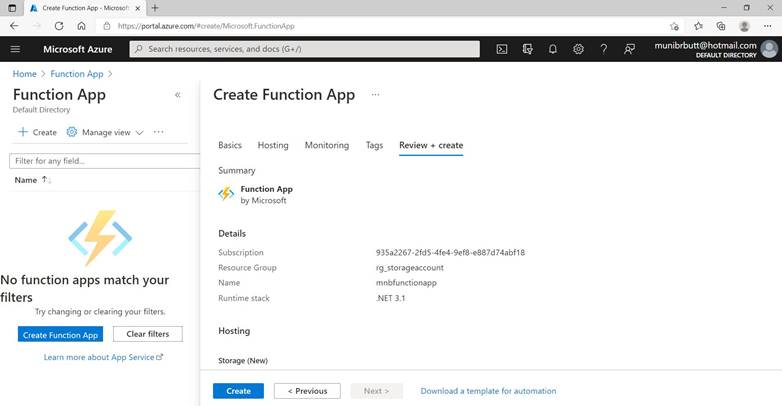The width and height of the screenshot is (782, 406).
Task: Click the munibrbutt@hotmail.com account label
Action: (x=705, y=45)
